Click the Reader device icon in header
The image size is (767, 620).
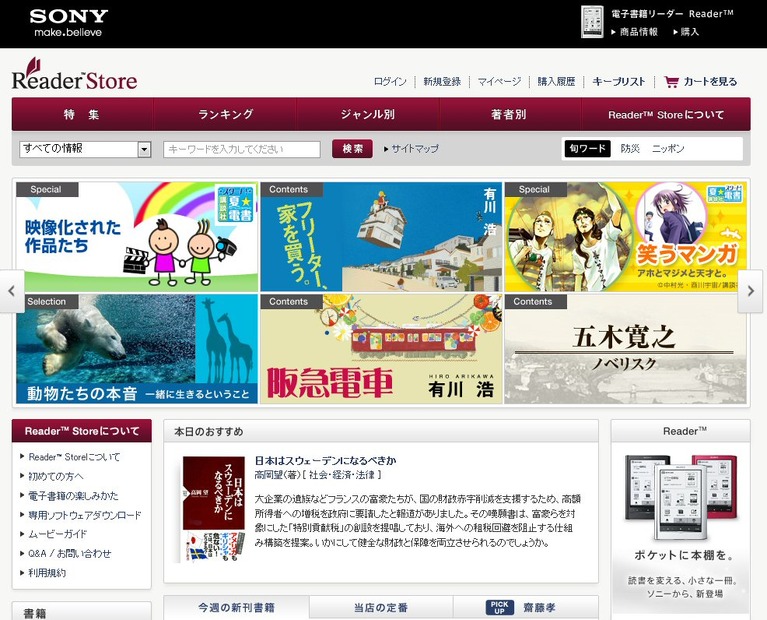[x=592, y=22]
